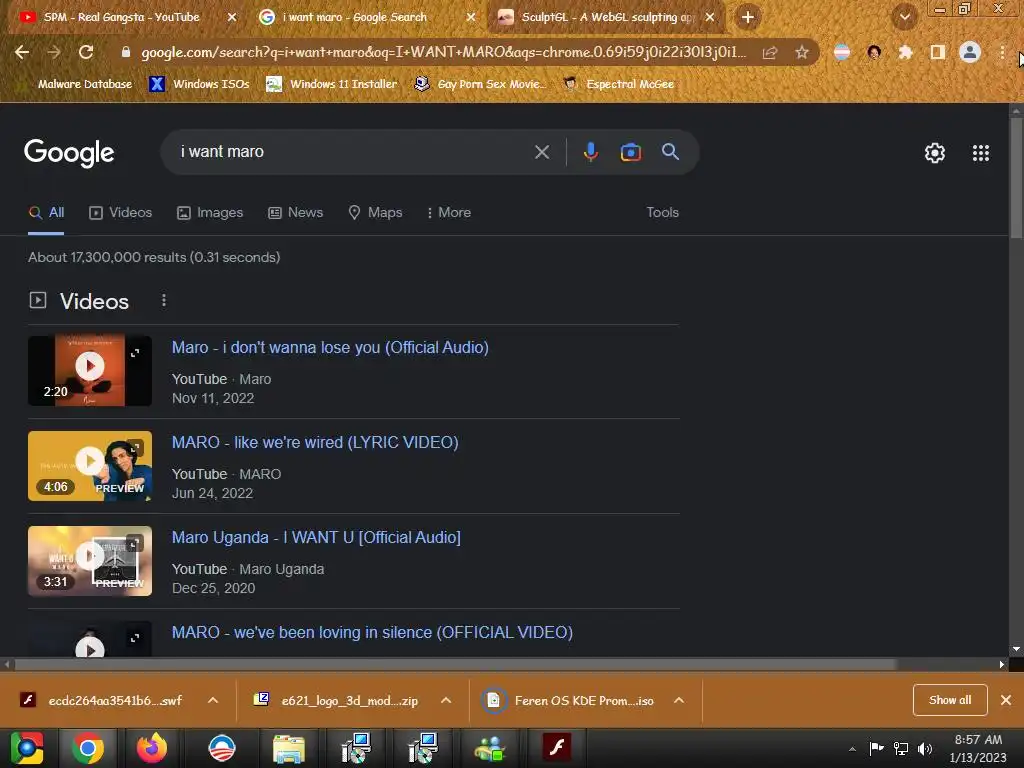
Task: Clear the search box with X icon
Action: point(542,152)
